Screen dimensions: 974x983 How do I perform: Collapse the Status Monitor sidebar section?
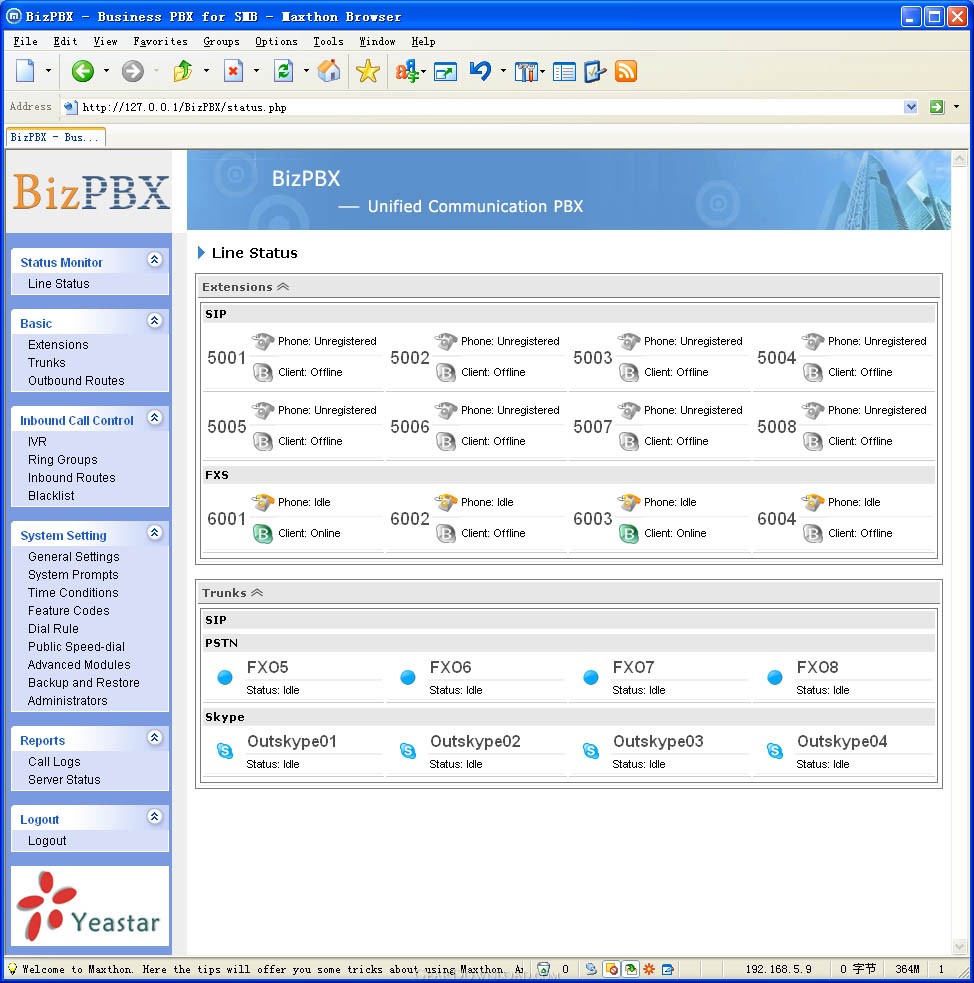click(154, 260)
